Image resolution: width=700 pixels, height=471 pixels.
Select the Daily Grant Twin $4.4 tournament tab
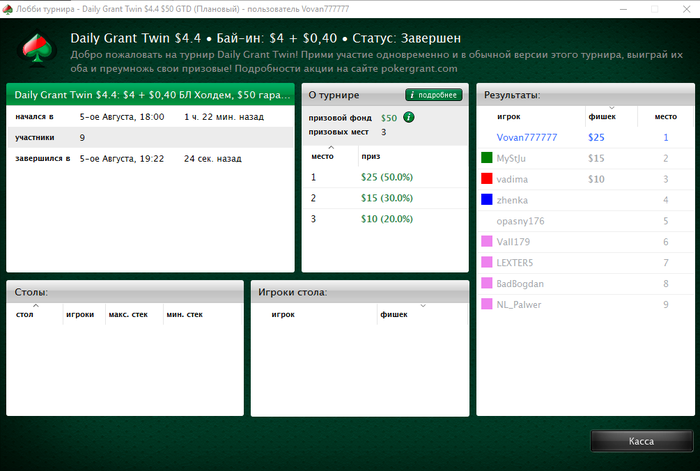[150, 95]
